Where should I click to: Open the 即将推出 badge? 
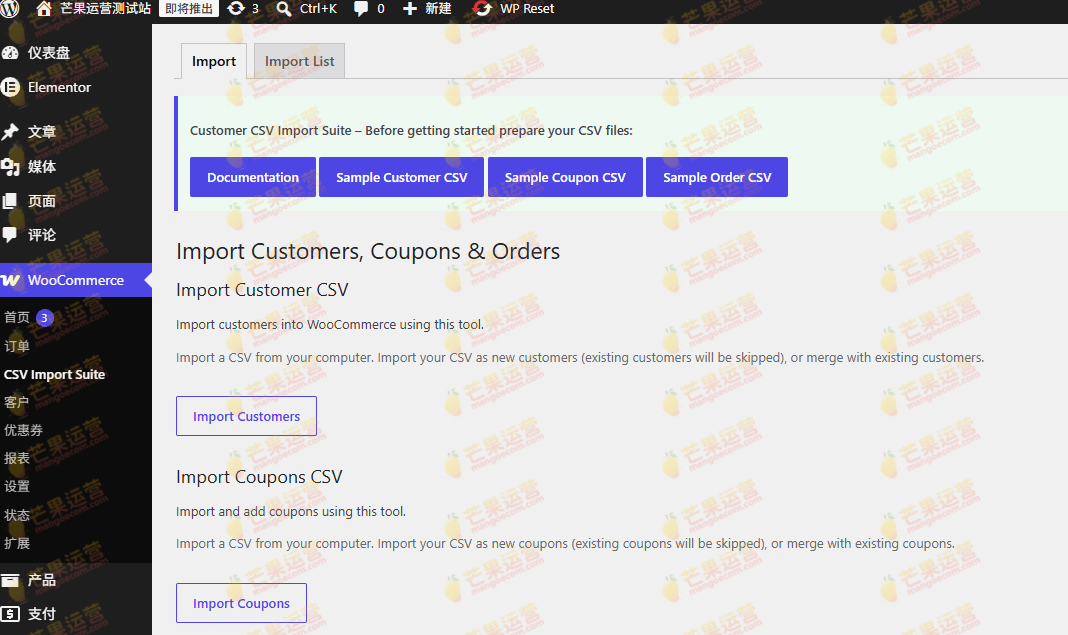(x=189, y=8)
